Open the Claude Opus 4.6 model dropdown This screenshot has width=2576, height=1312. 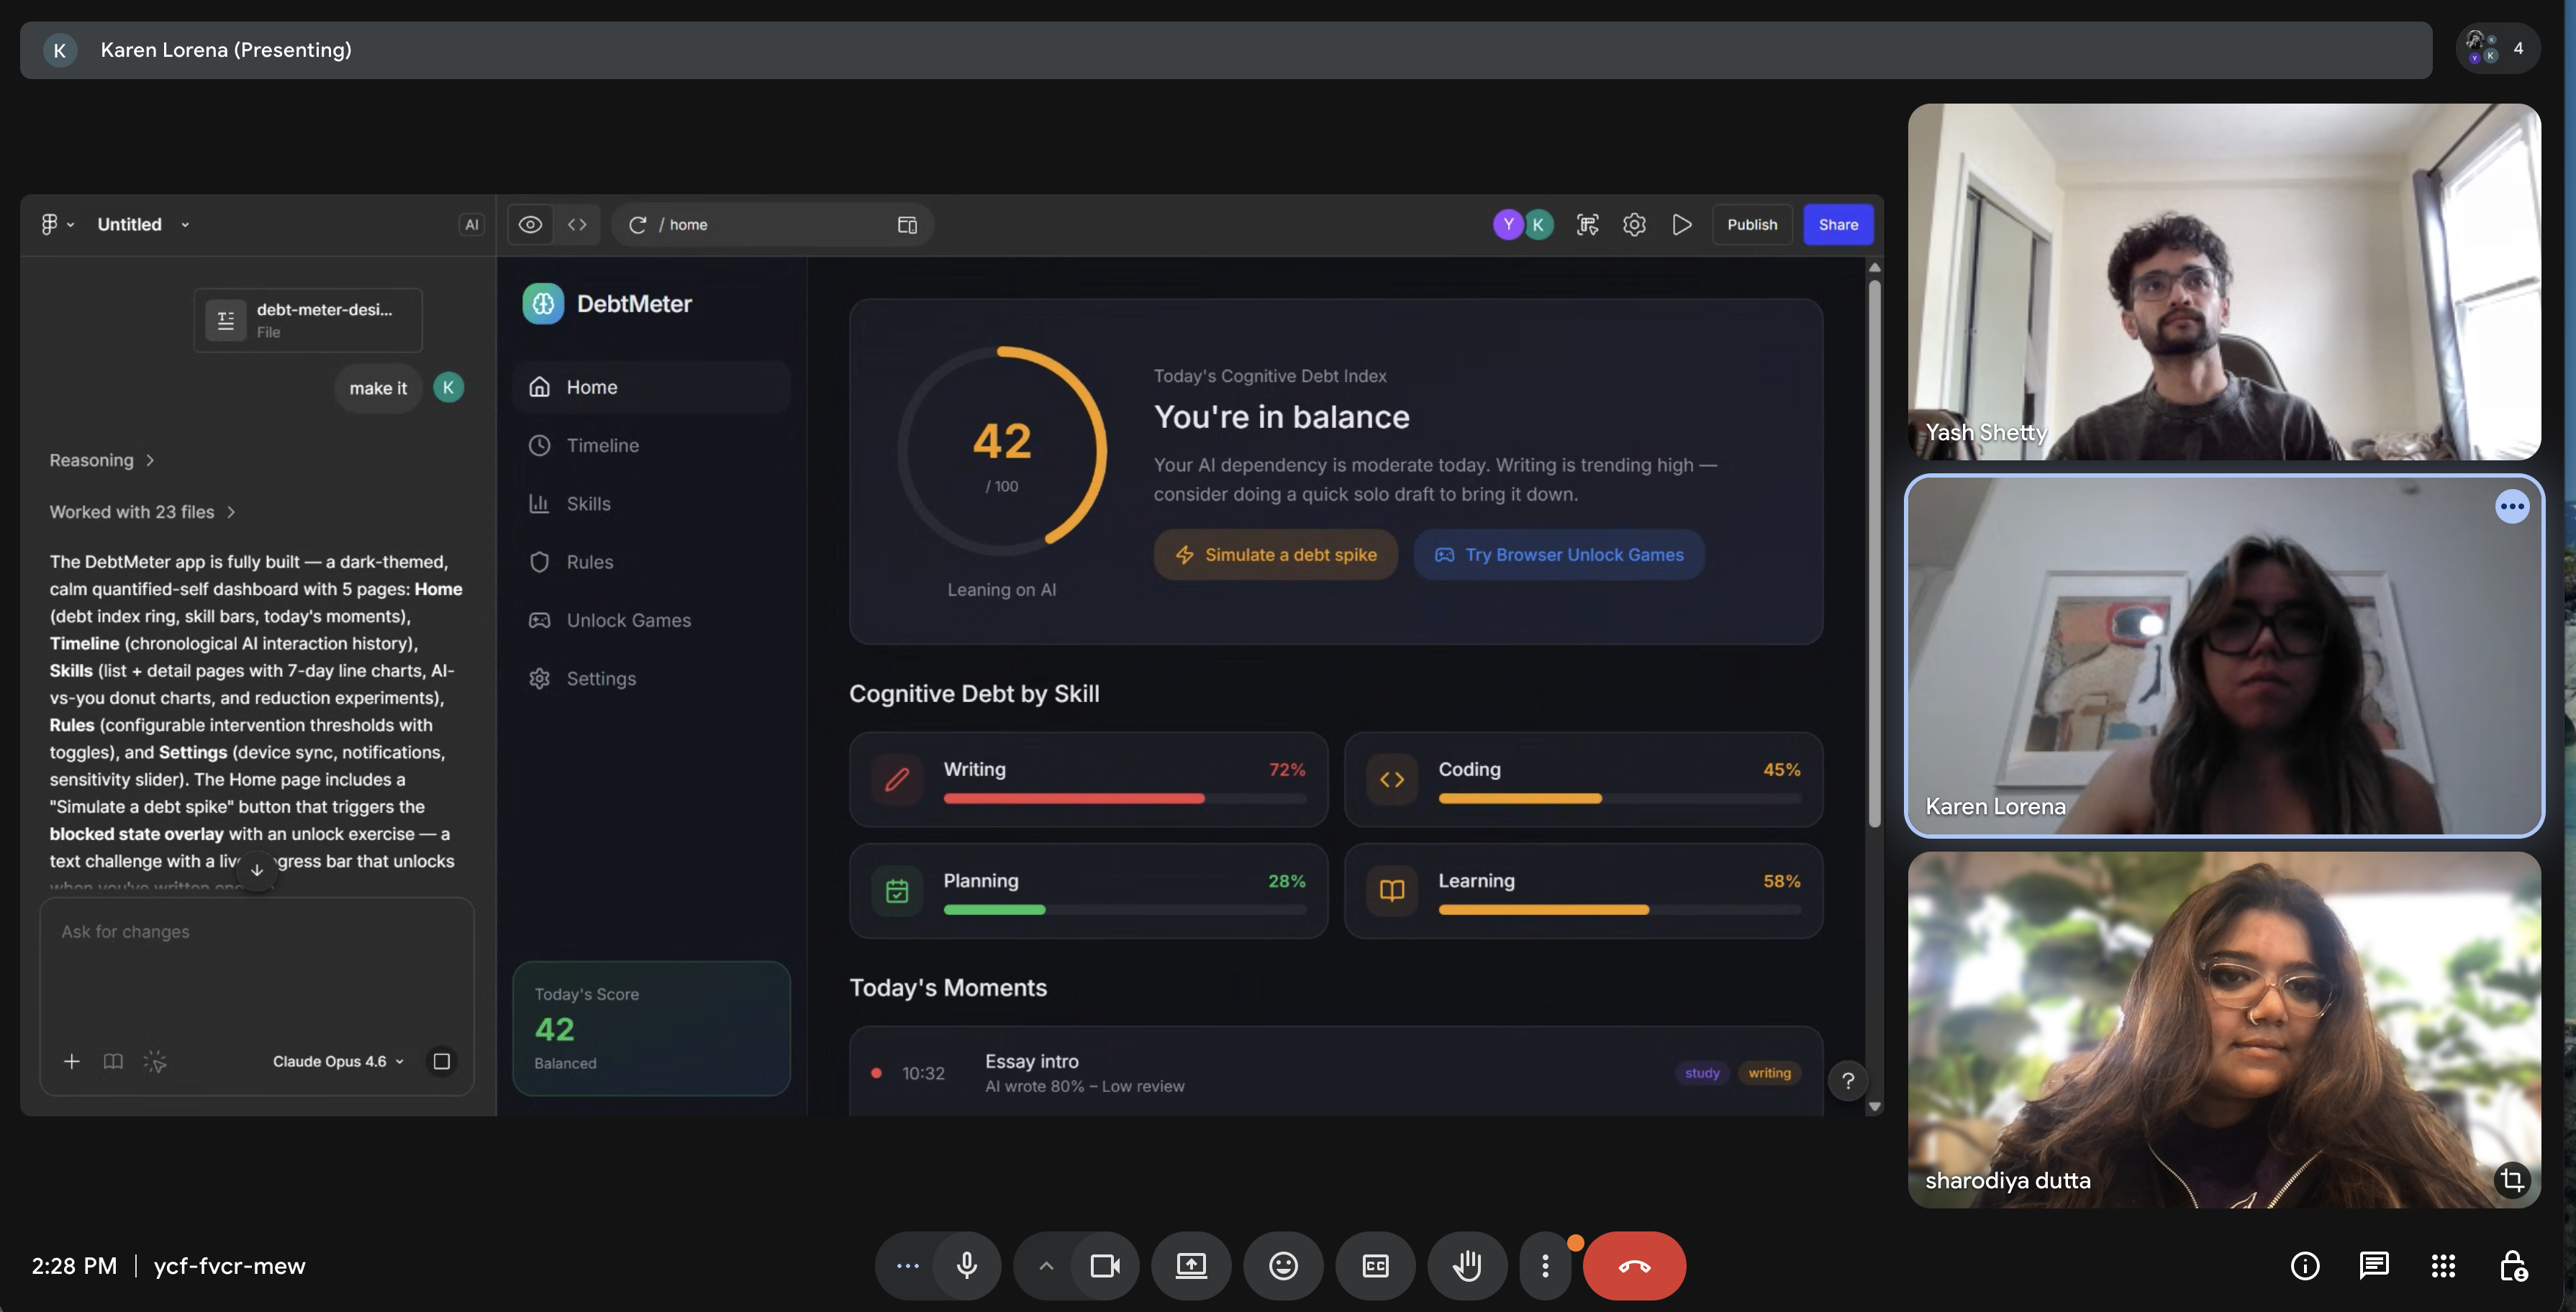tap(338, 1061)
